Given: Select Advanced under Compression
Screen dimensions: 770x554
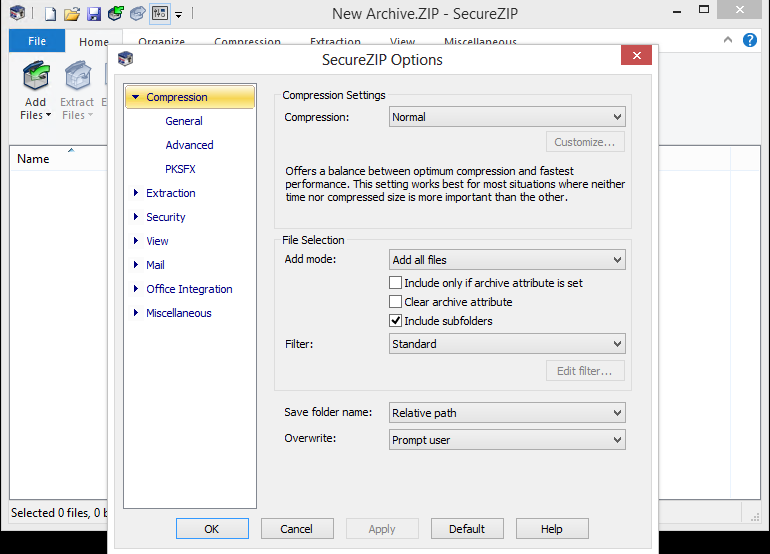Looking at the screenshot, I should [x=190, y=145].
